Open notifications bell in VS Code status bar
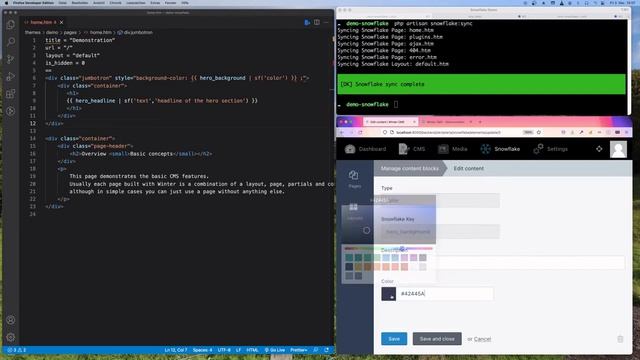 [327, 350]
